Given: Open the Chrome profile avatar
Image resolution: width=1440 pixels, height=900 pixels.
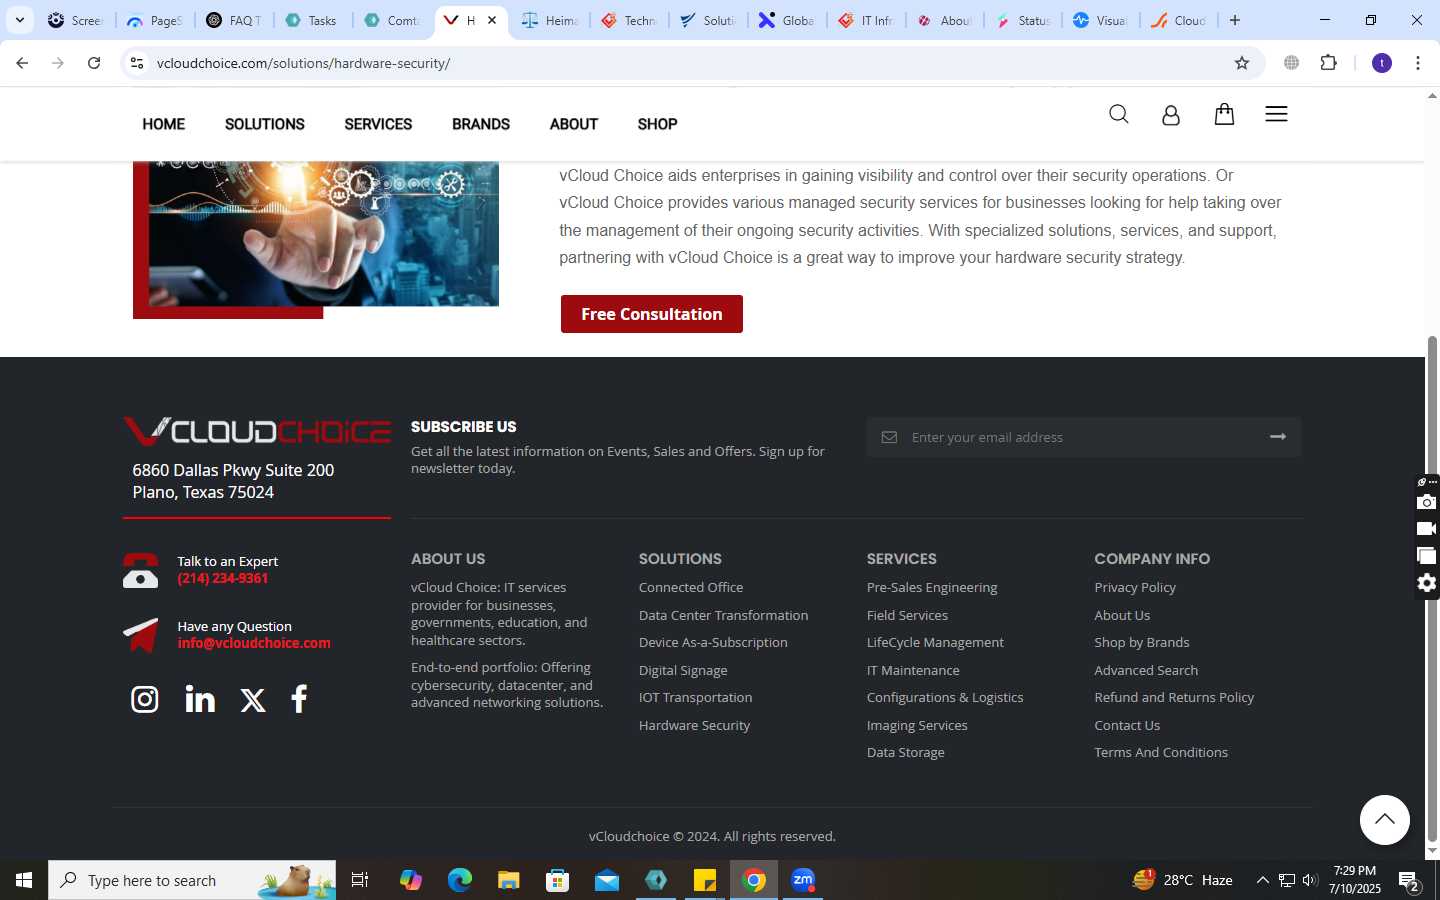Looking at the screenshot, I should (1382, 63).
